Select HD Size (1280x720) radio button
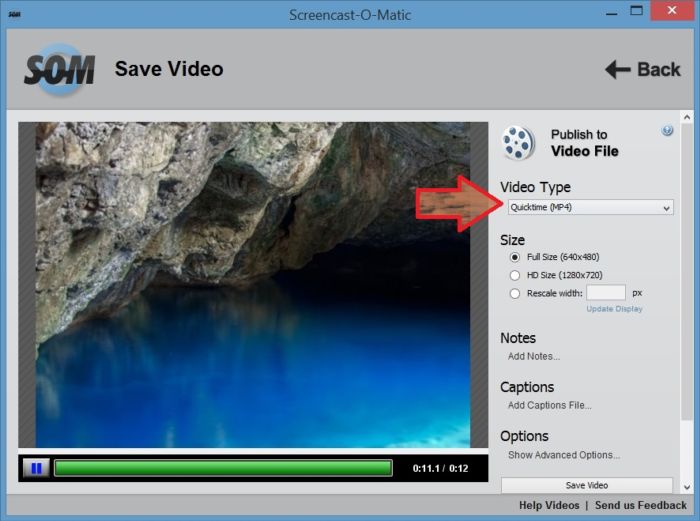Image resolution: width=700 pixels, height=521 pixels. point(515,275)
